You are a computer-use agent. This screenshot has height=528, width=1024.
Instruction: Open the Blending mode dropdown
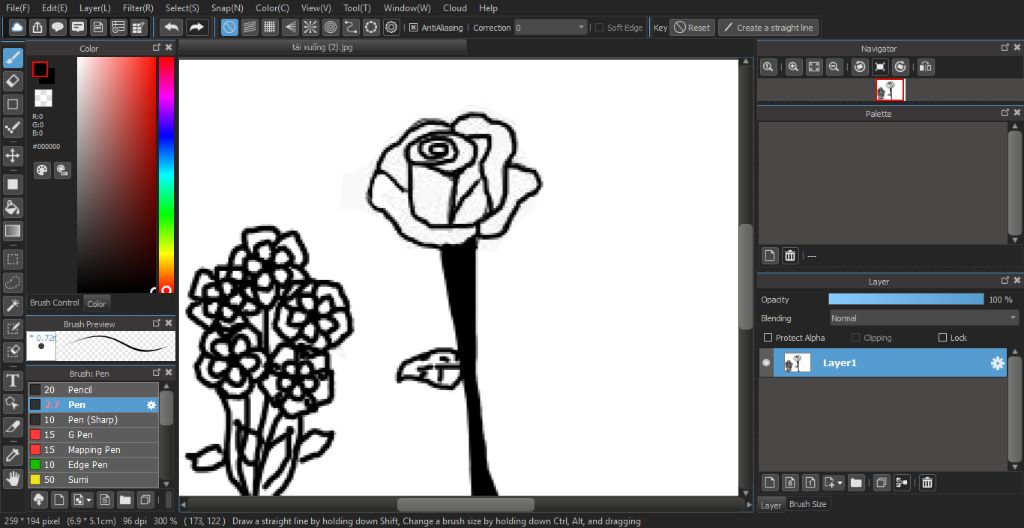[x=923, y=318]
